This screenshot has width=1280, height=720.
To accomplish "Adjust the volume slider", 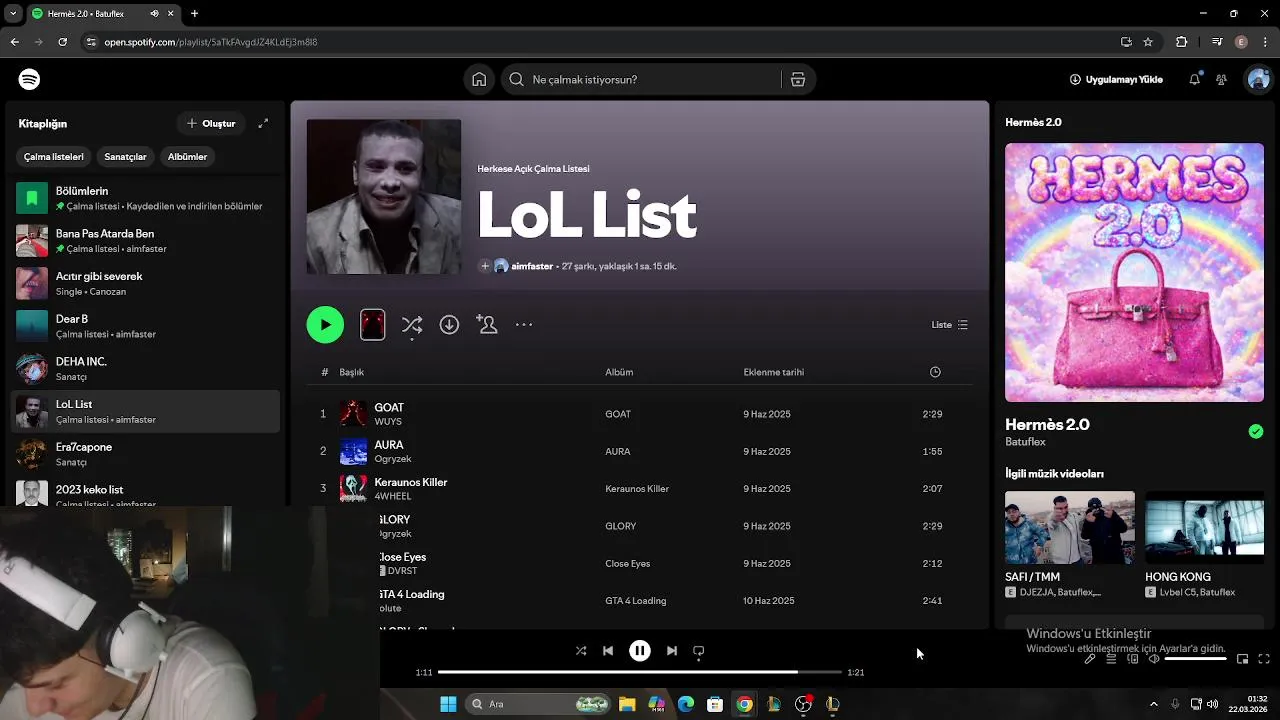I will coord(1195,659).
